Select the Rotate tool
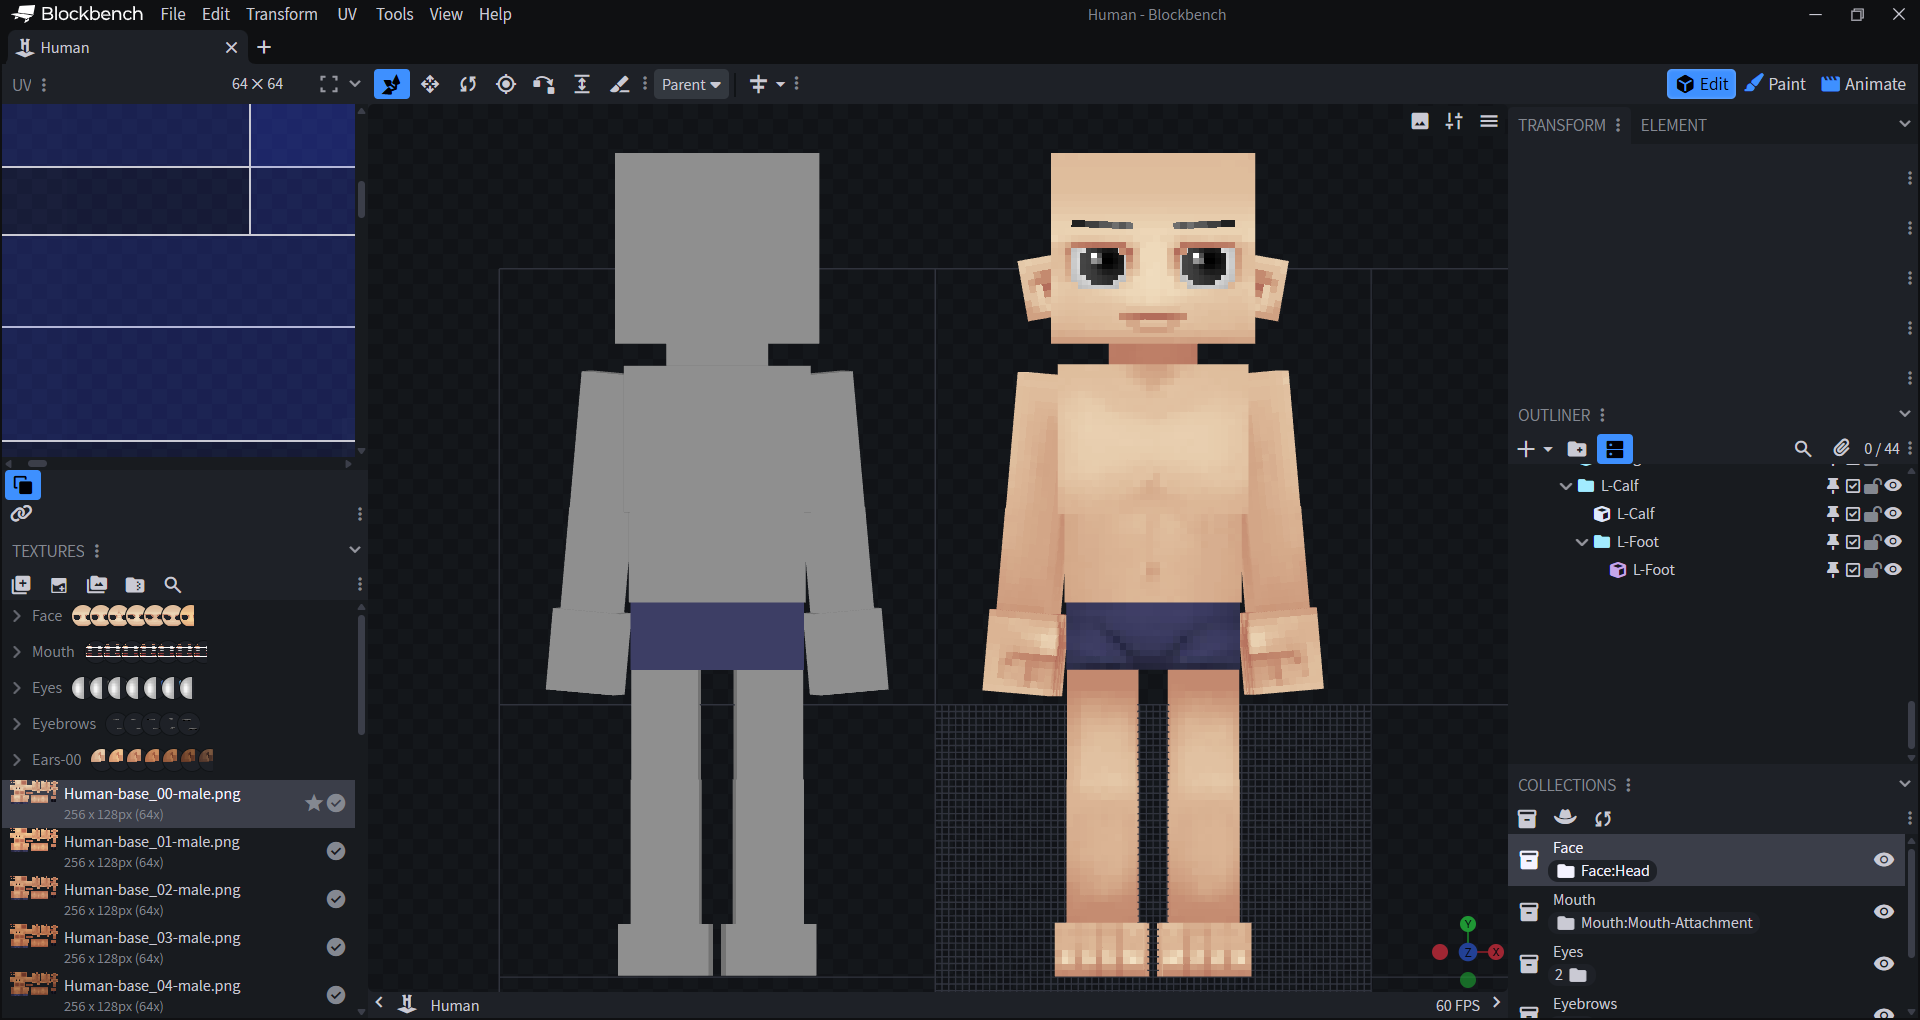 (x=468, y=84)
